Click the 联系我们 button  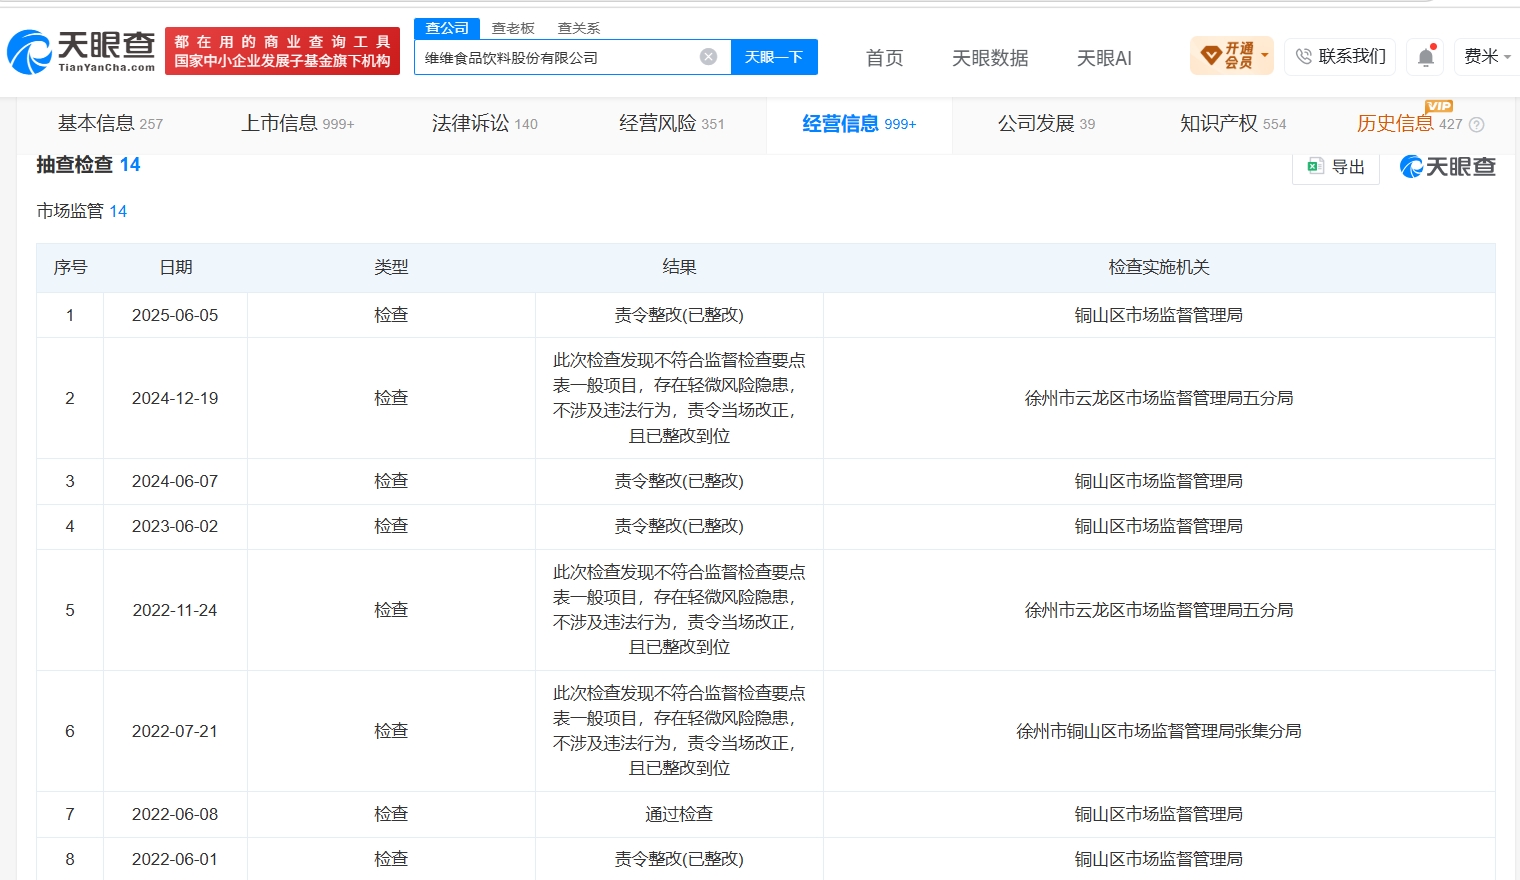[1341, 56]
